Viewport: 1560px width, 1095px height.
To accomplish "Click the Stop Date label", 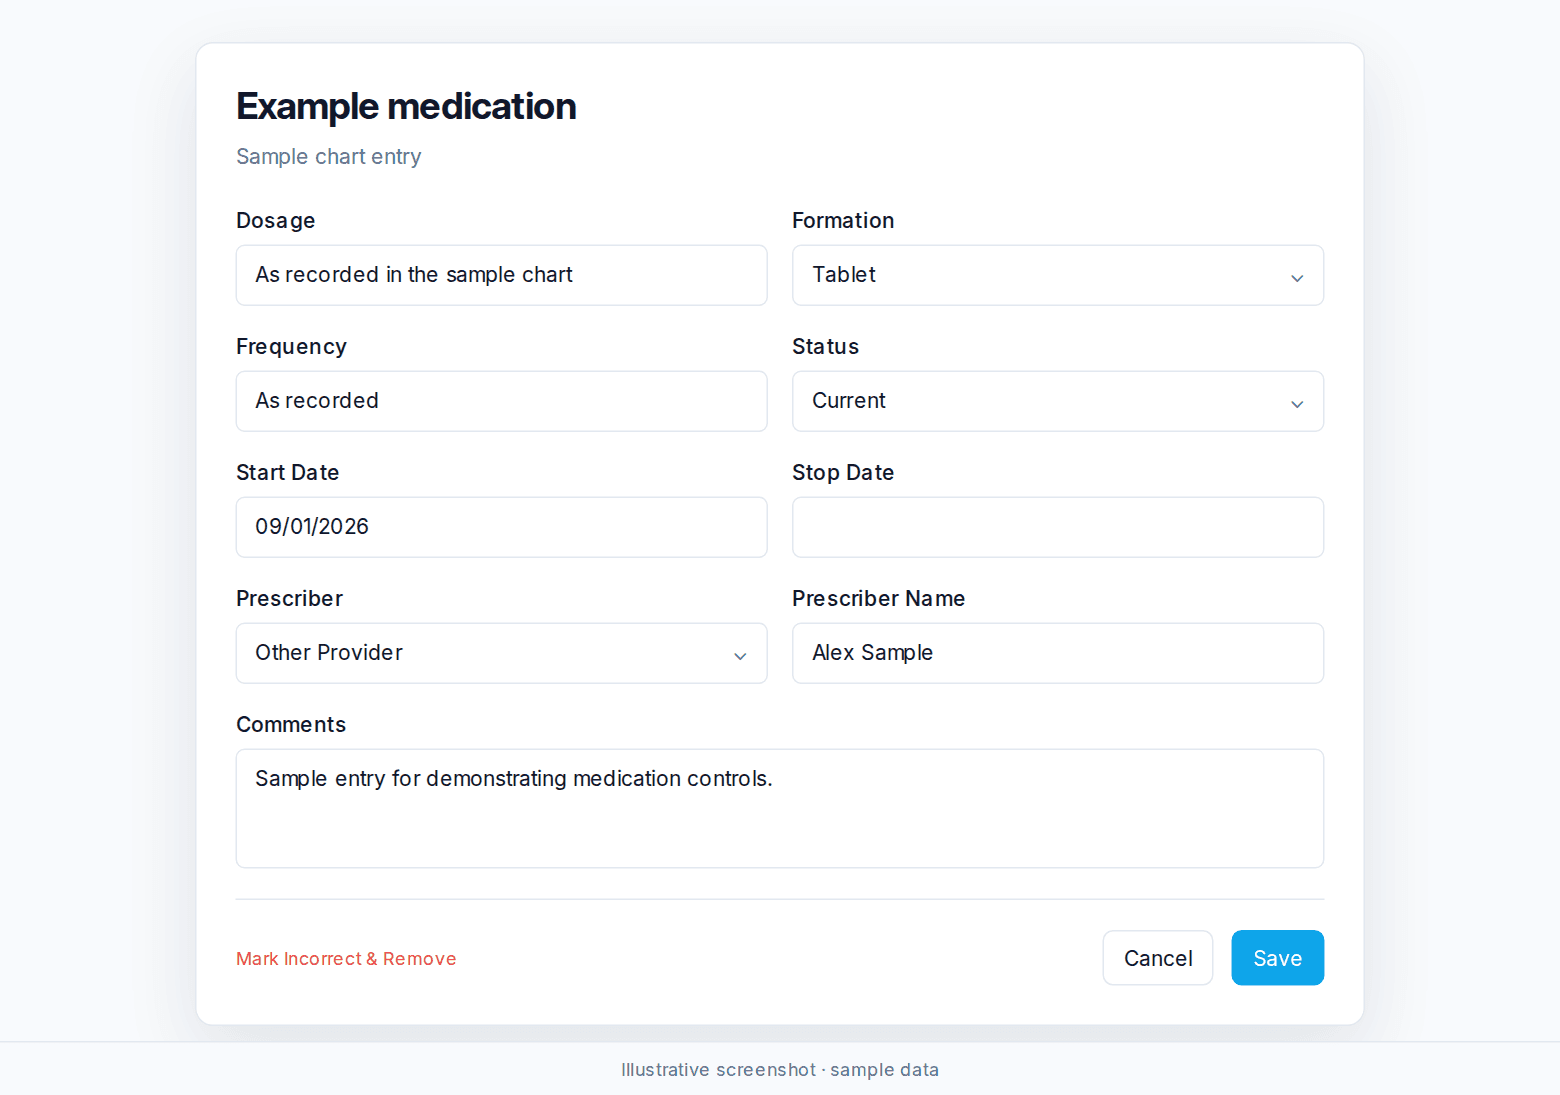I will [x=843, y=473].
